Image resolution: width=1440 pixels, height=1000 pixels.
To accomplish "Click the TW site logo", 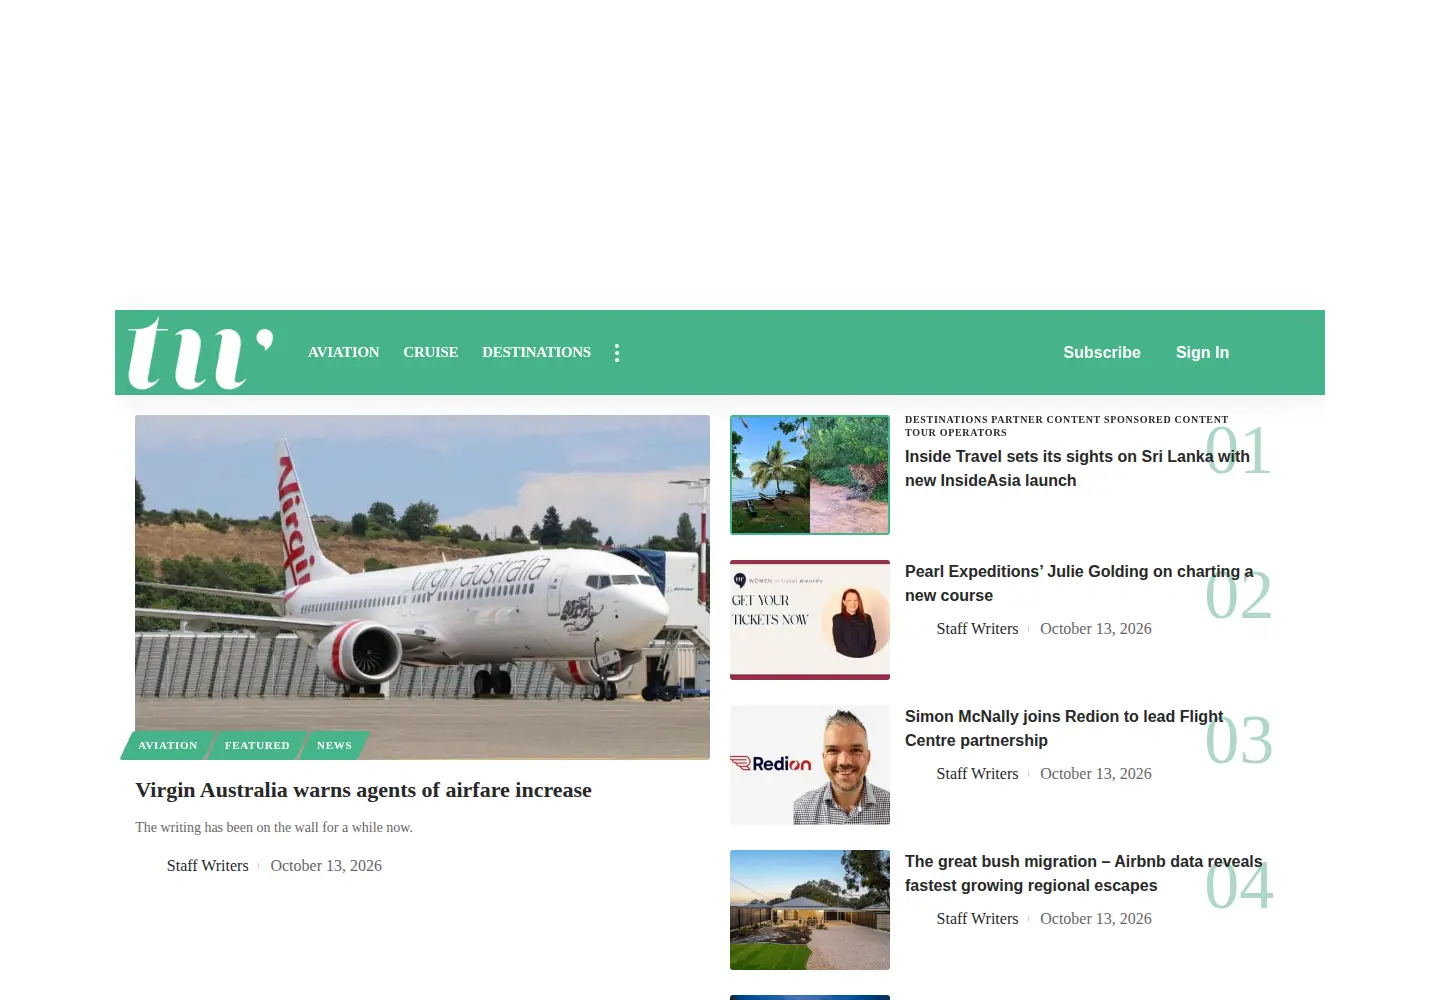I will (201, 353).
